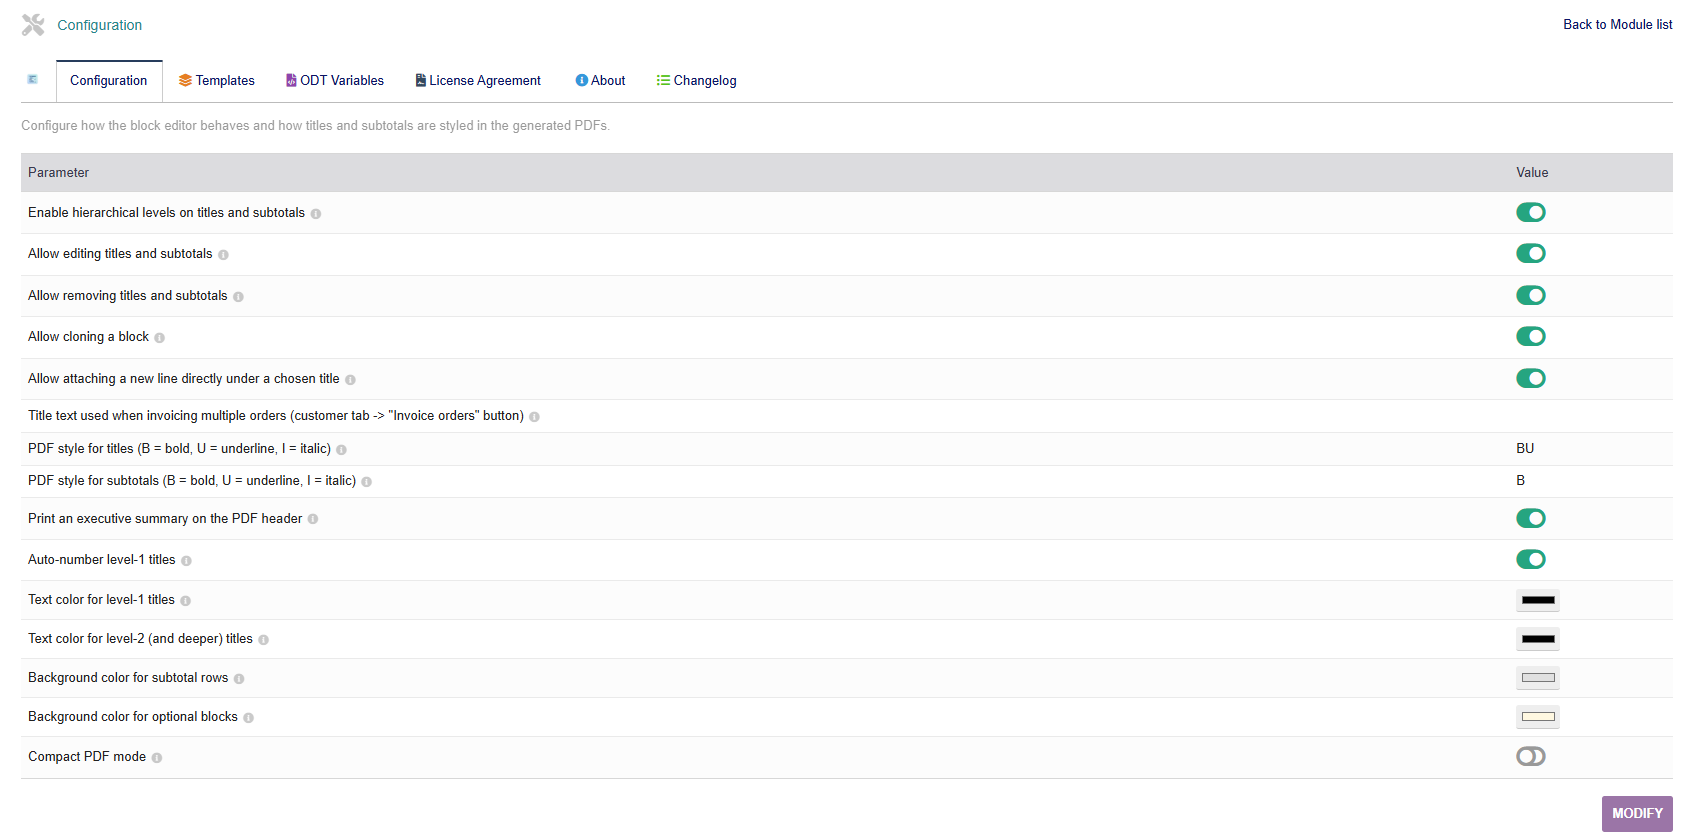This screenshot has height=832, width=1696.
Task: Click info icon beside Print an executive summary
Action: [313, 519]
